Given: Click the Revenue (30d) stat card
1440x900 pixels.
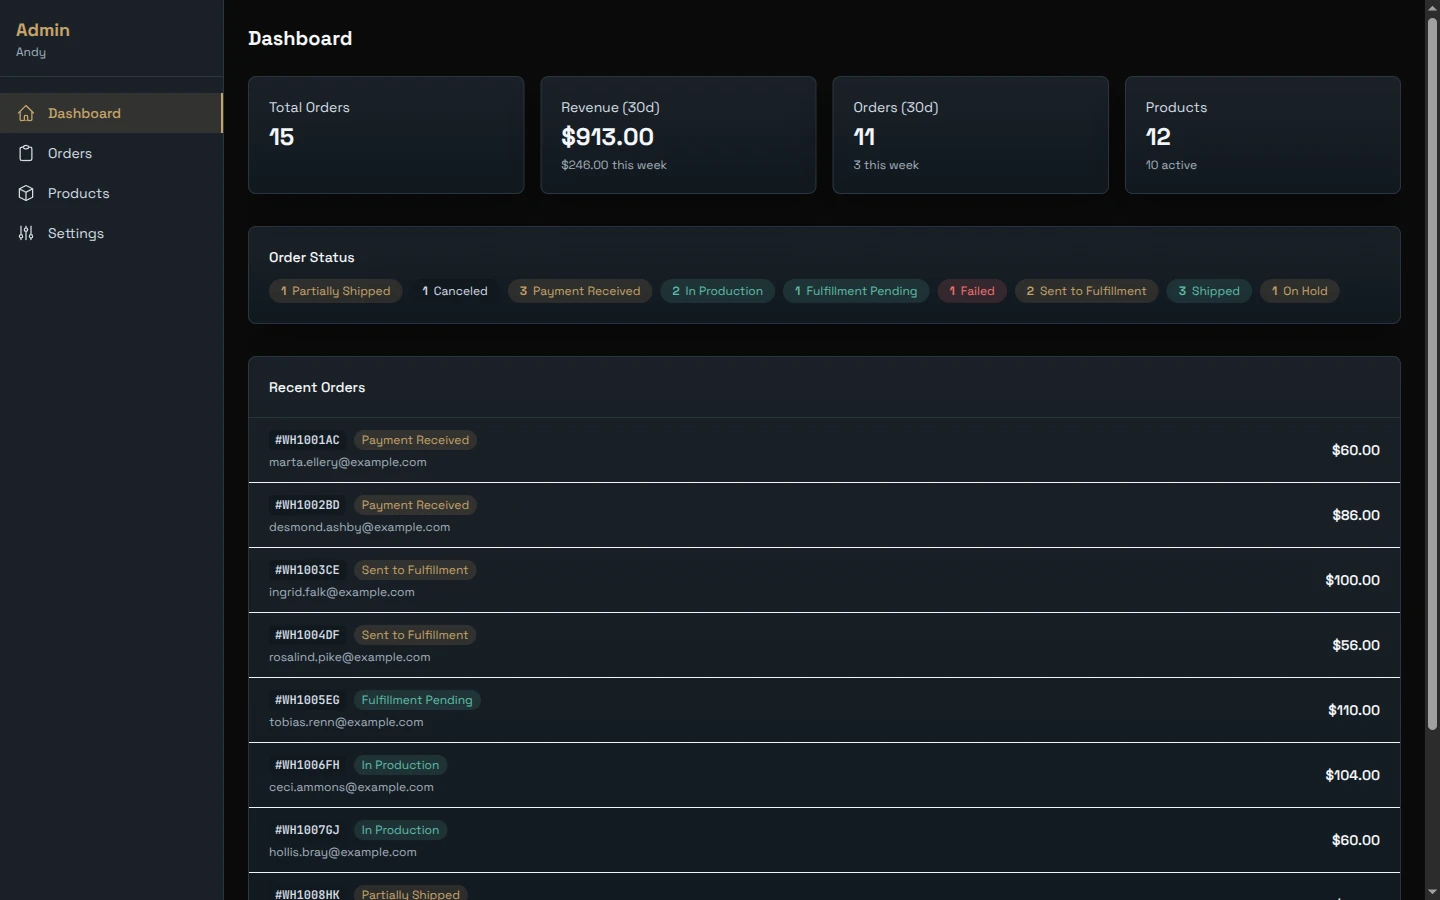Looking at the screenshot, I should pos(678,135).
